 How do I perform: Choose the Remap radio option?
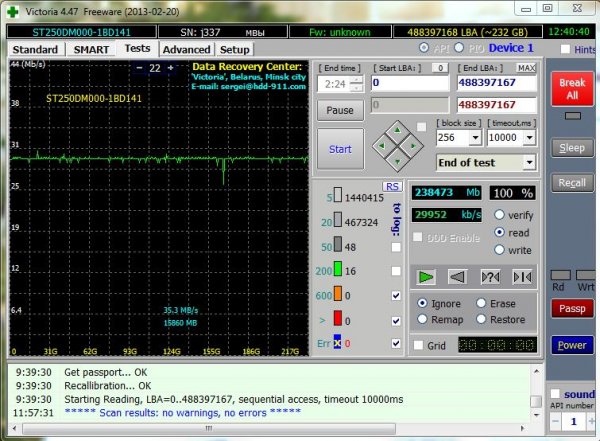tap(422, 319)
